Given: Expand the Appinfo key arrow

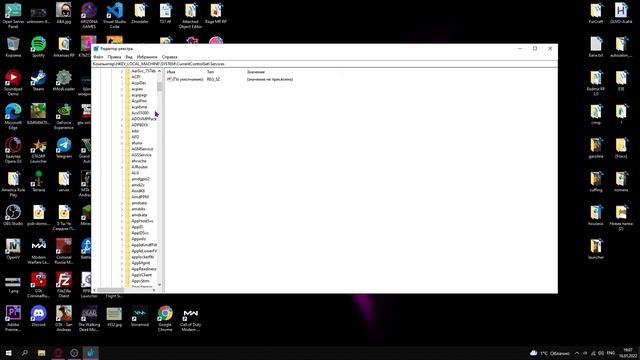Looking at the screenshot, I should 122,239.
